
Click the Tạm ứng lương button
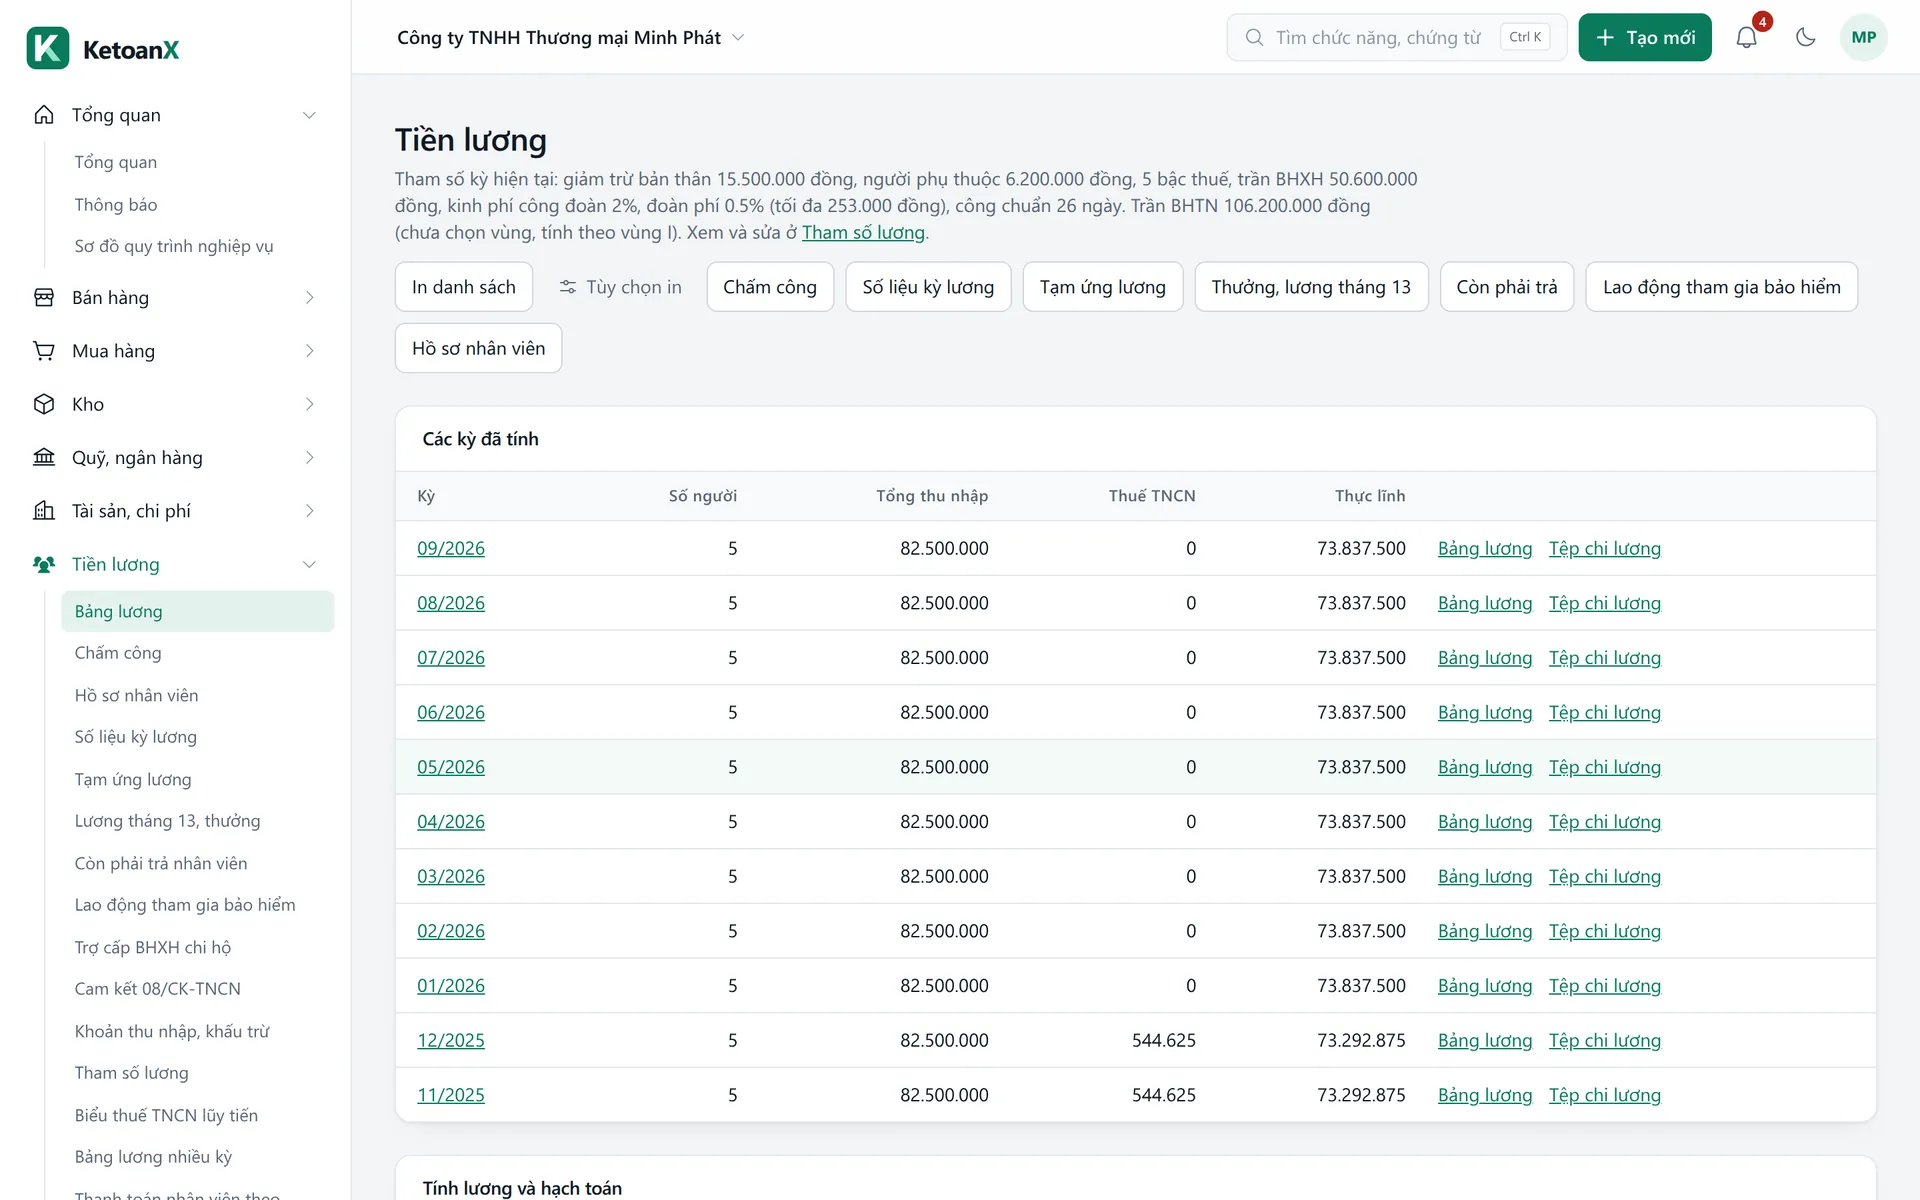point(1103,287)
